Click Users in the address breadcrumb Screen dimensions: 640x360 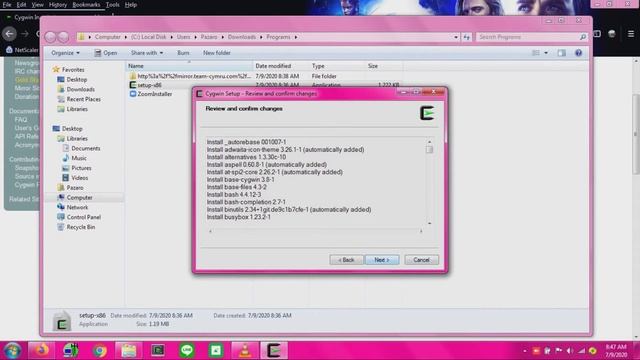click(184, 37)
